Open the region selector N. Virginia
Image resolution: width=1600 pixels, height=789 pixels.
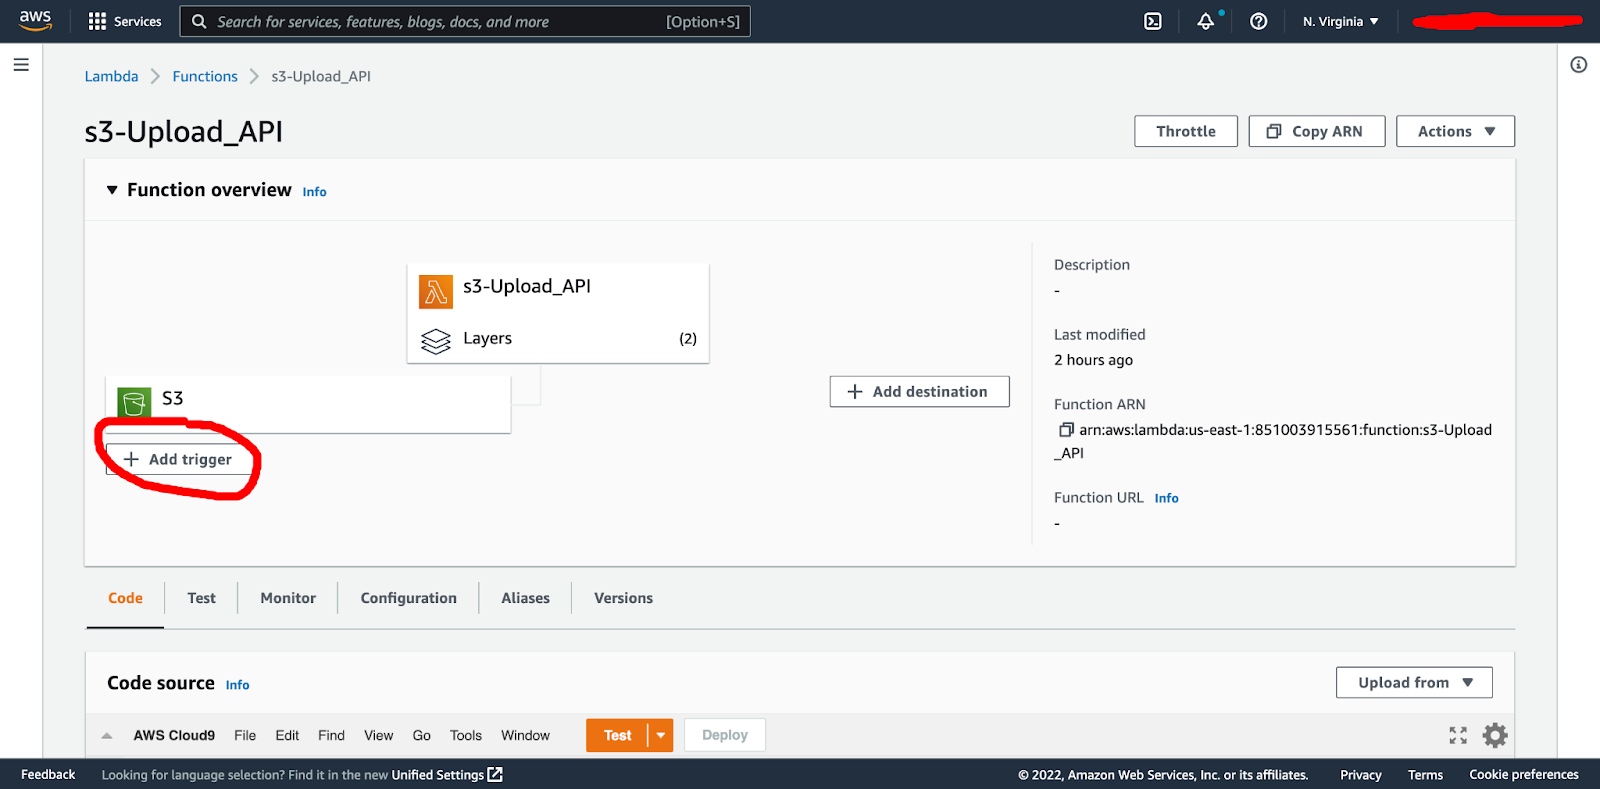pyautogui.click(x=1340, y=21)
